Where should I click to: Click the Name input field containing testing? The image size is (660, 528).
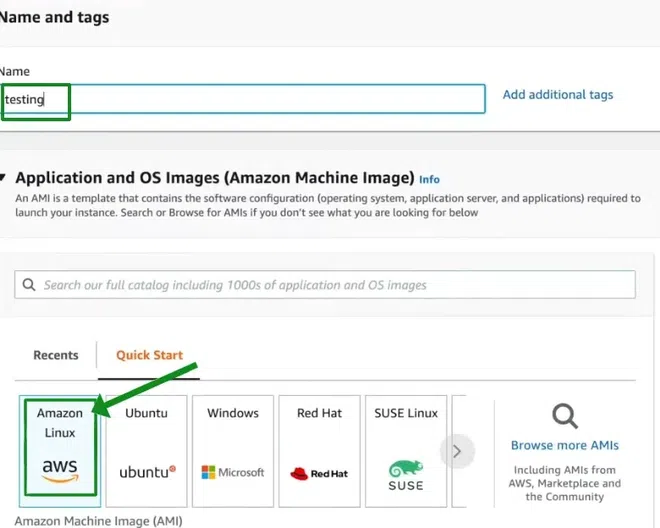pos(242,99)
